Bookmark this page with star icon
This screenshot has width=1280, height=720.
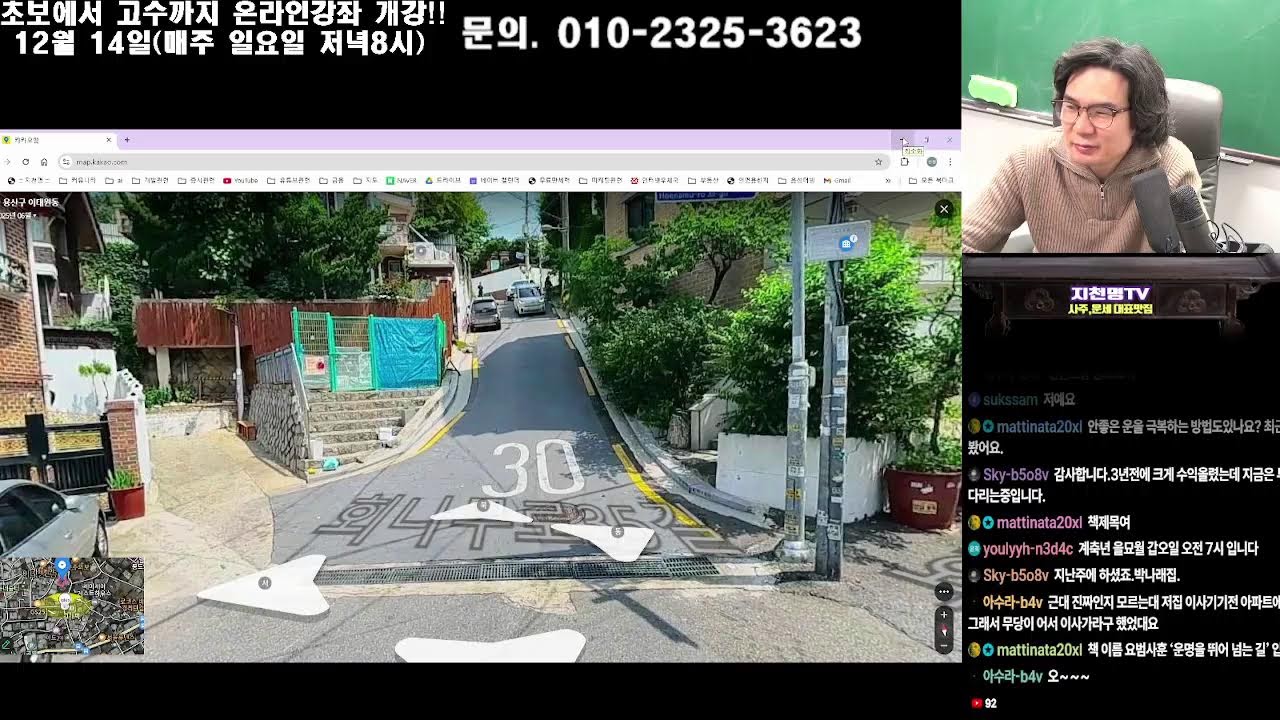[x=879, y=162]
